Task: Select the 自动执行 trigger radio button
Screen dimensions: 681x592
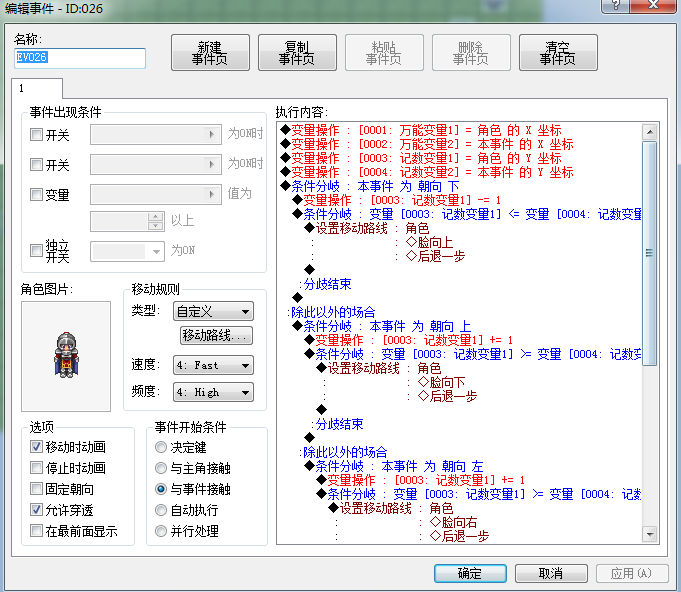Action: (161, 510)
